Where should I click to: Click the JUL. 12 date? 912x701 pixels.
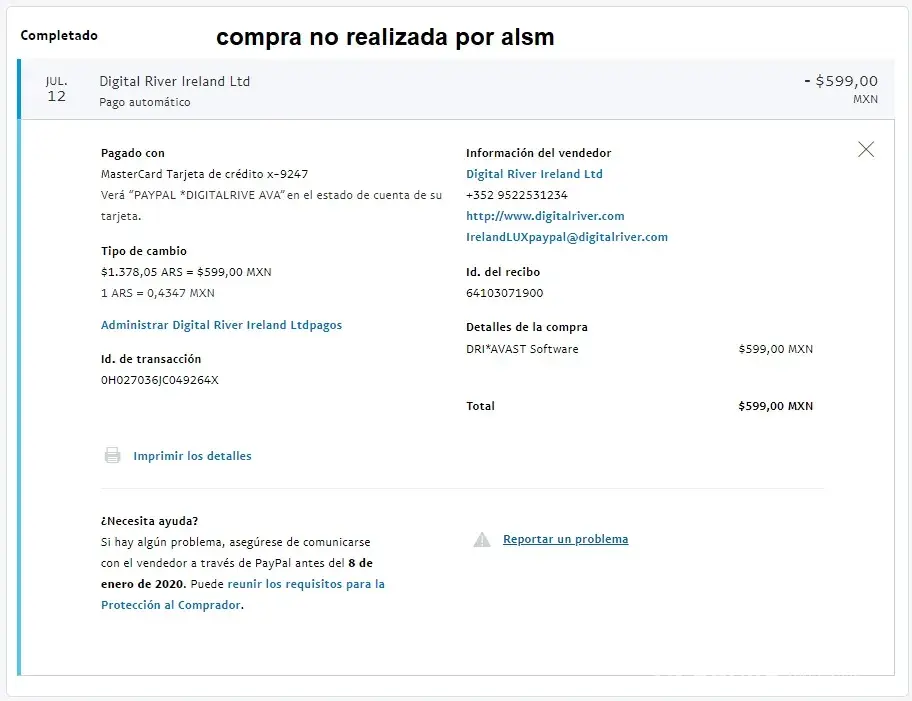tap(56, 89)
